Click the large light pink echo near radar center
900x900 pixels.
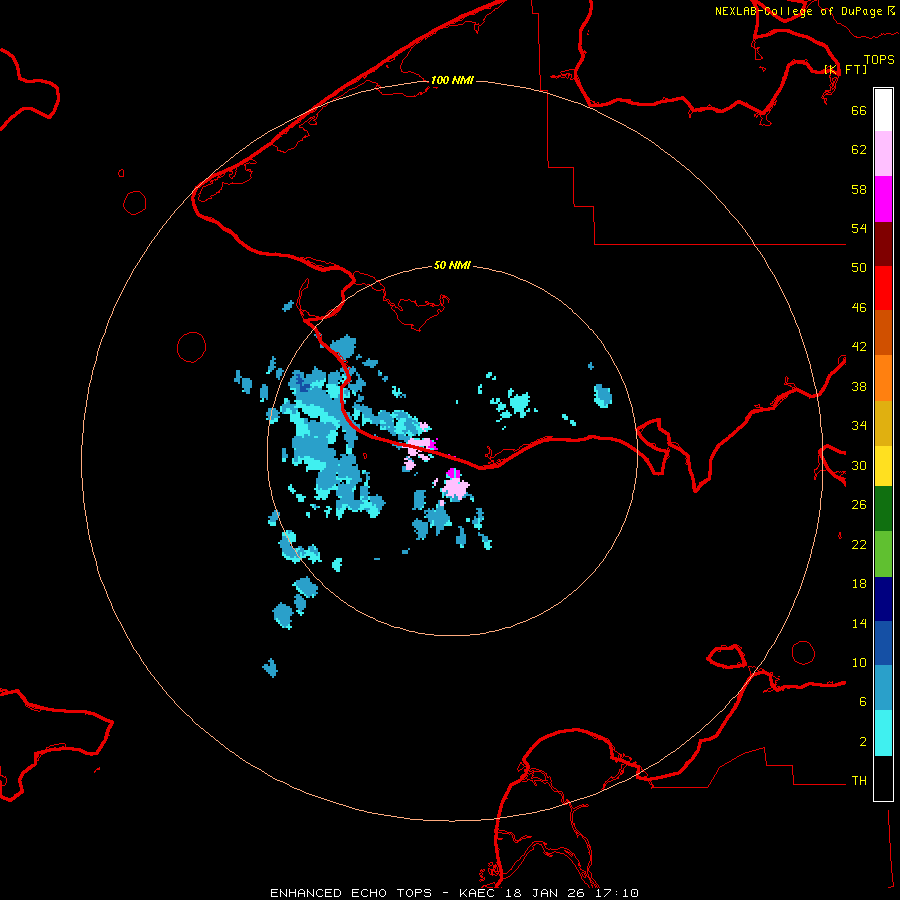pos(455,488)
